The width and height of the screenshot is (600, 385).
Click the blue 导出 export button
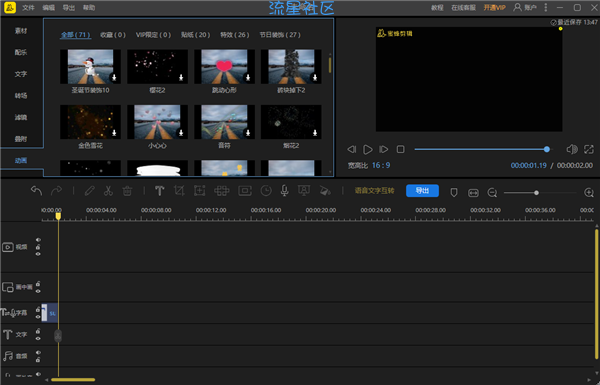click(422, 191)
